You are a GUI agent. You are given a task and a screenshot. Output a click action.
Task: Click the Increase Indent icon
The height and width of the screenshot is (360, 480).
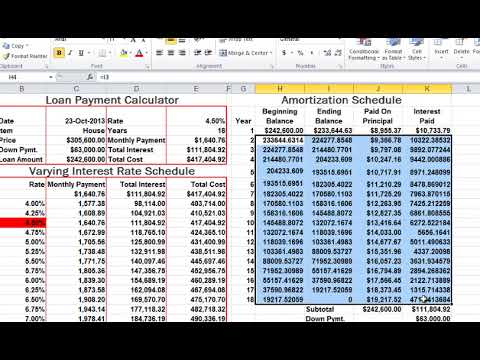pos(208,53)
